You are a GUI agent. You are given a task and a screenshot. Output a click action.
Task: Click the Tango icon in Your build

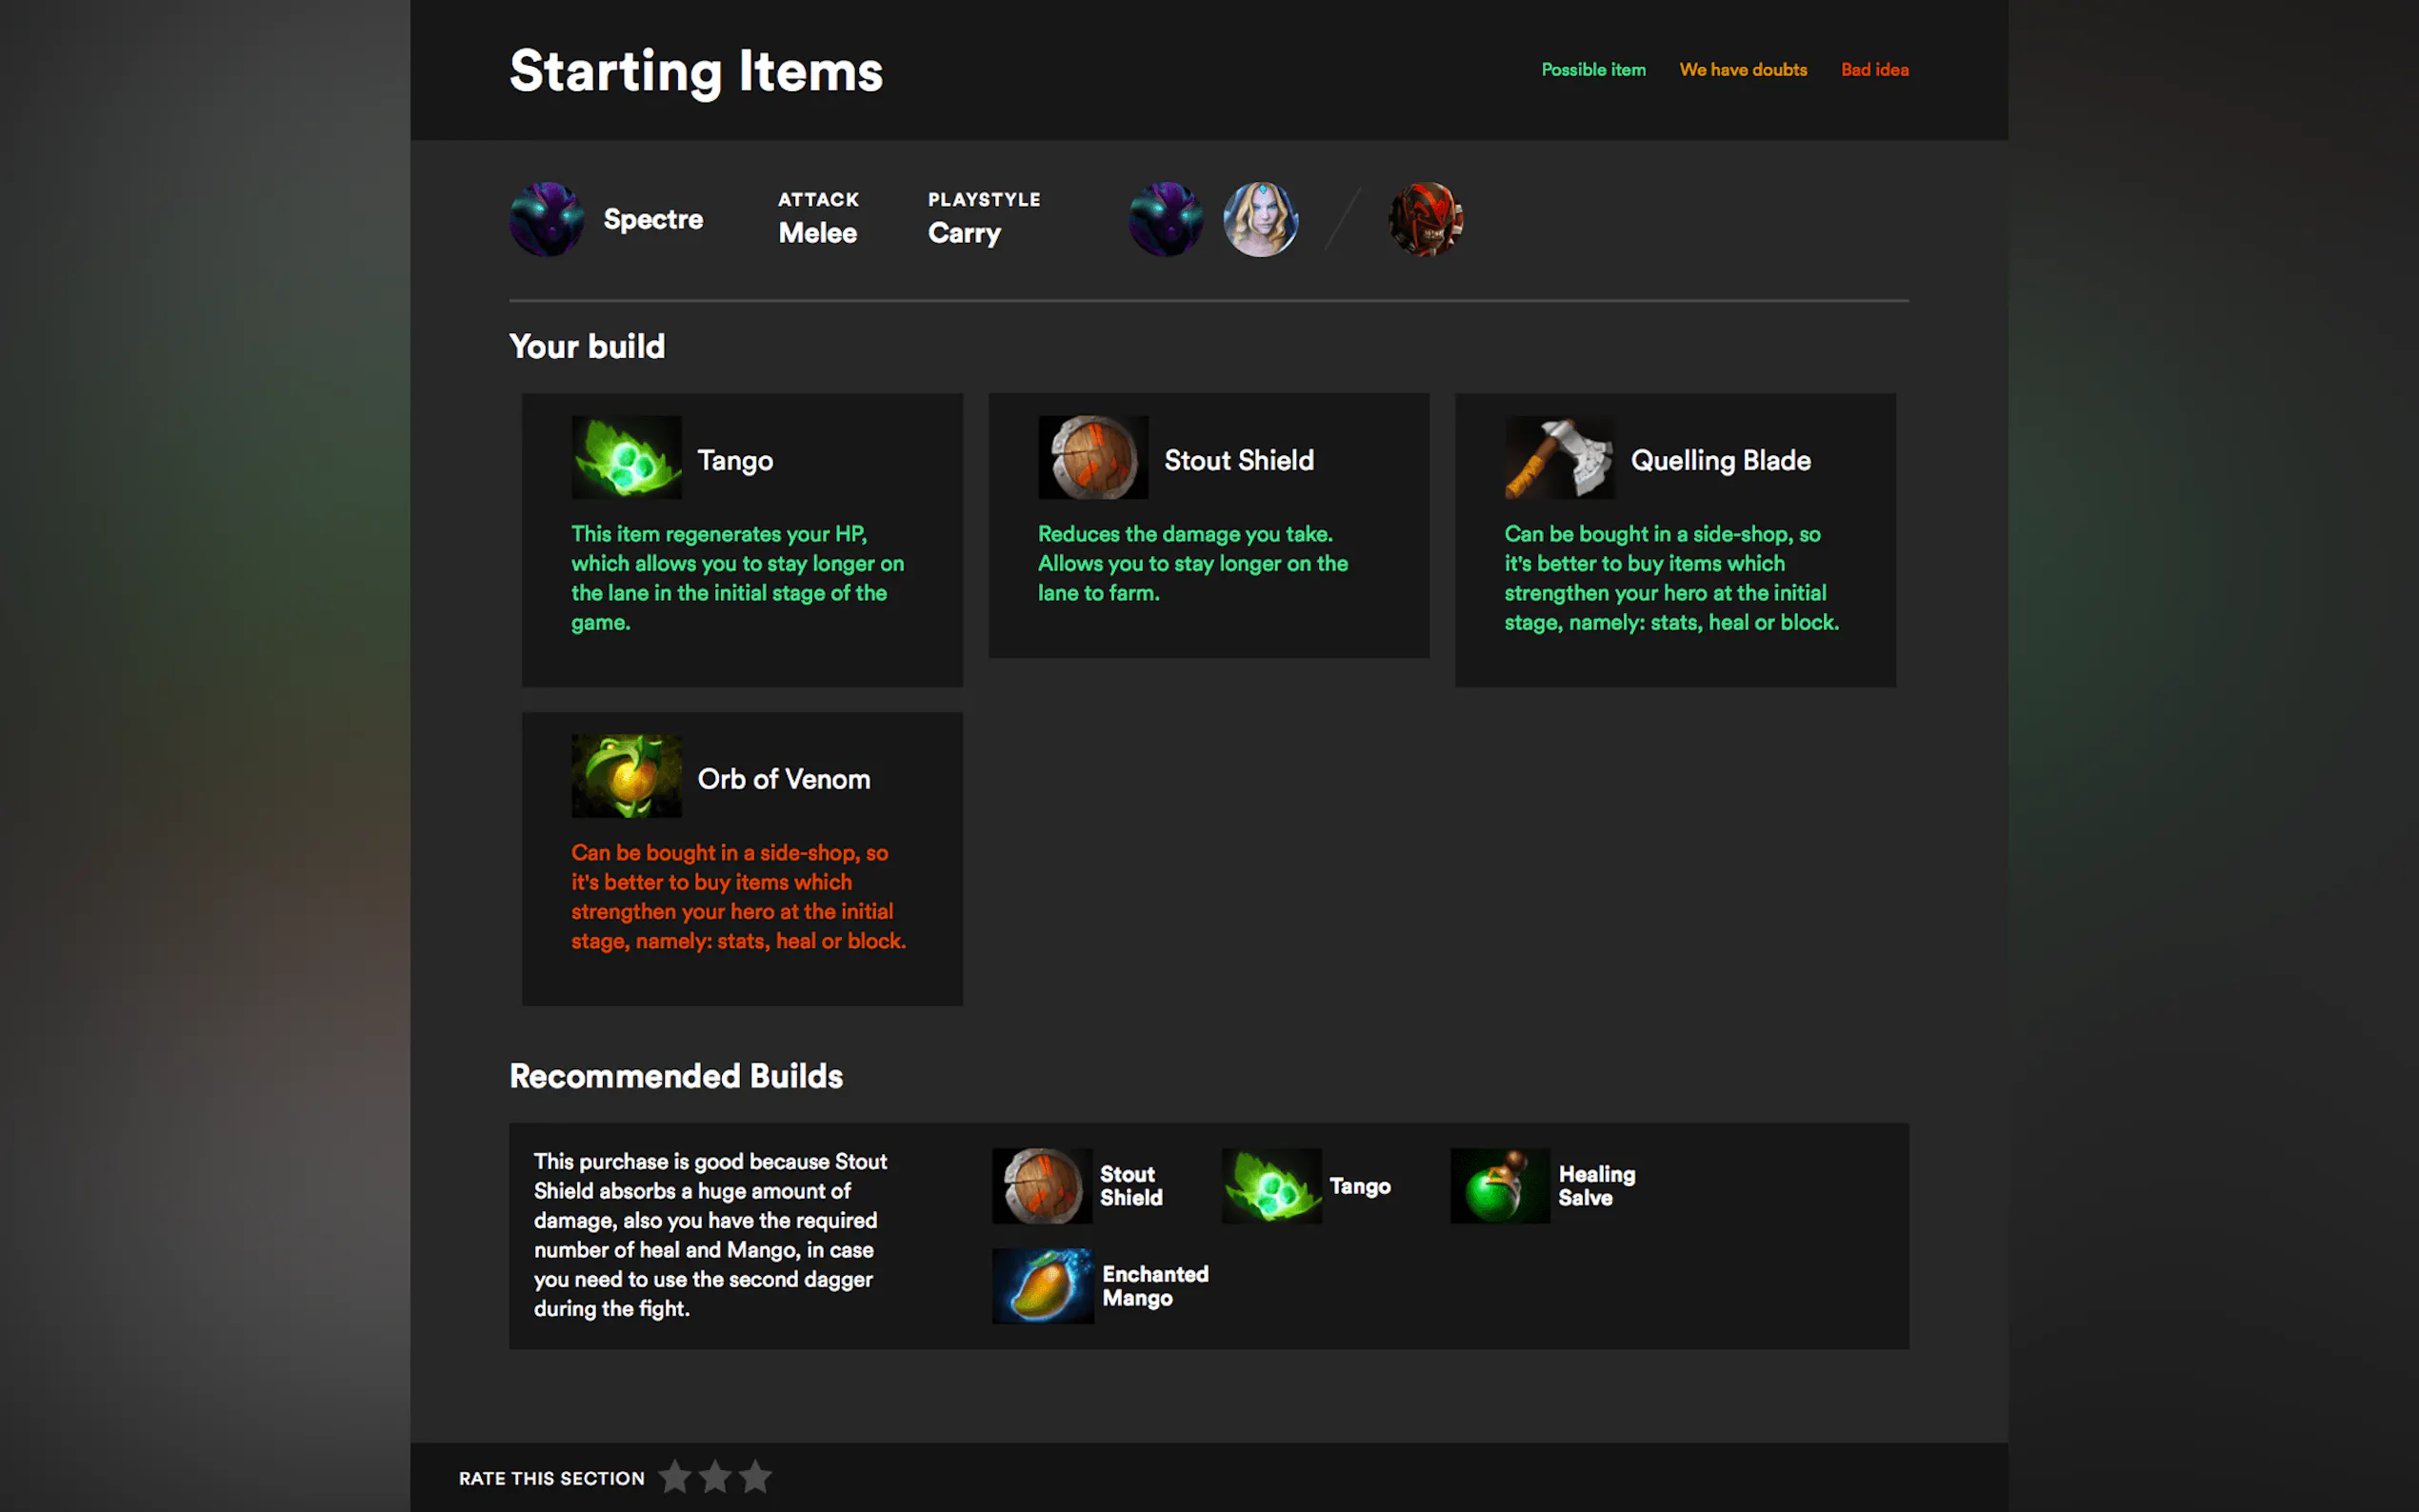(626, 458)
